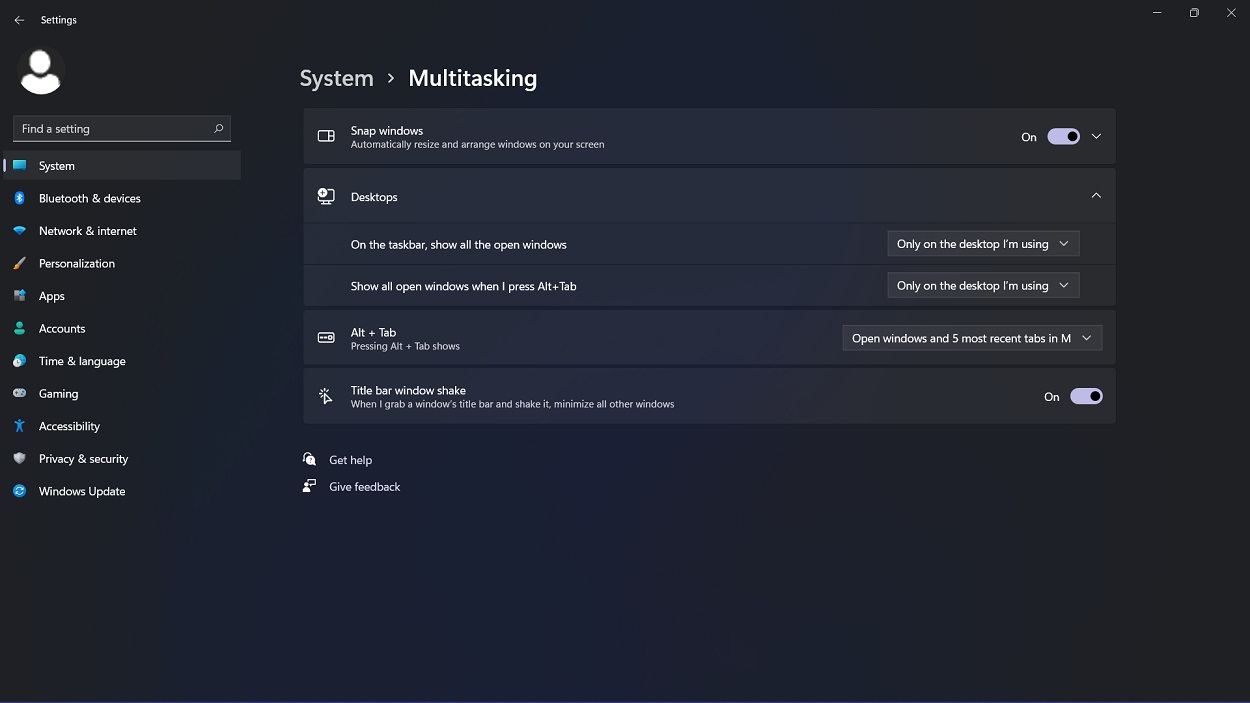Click the Give feedback link

coord(364,487)
